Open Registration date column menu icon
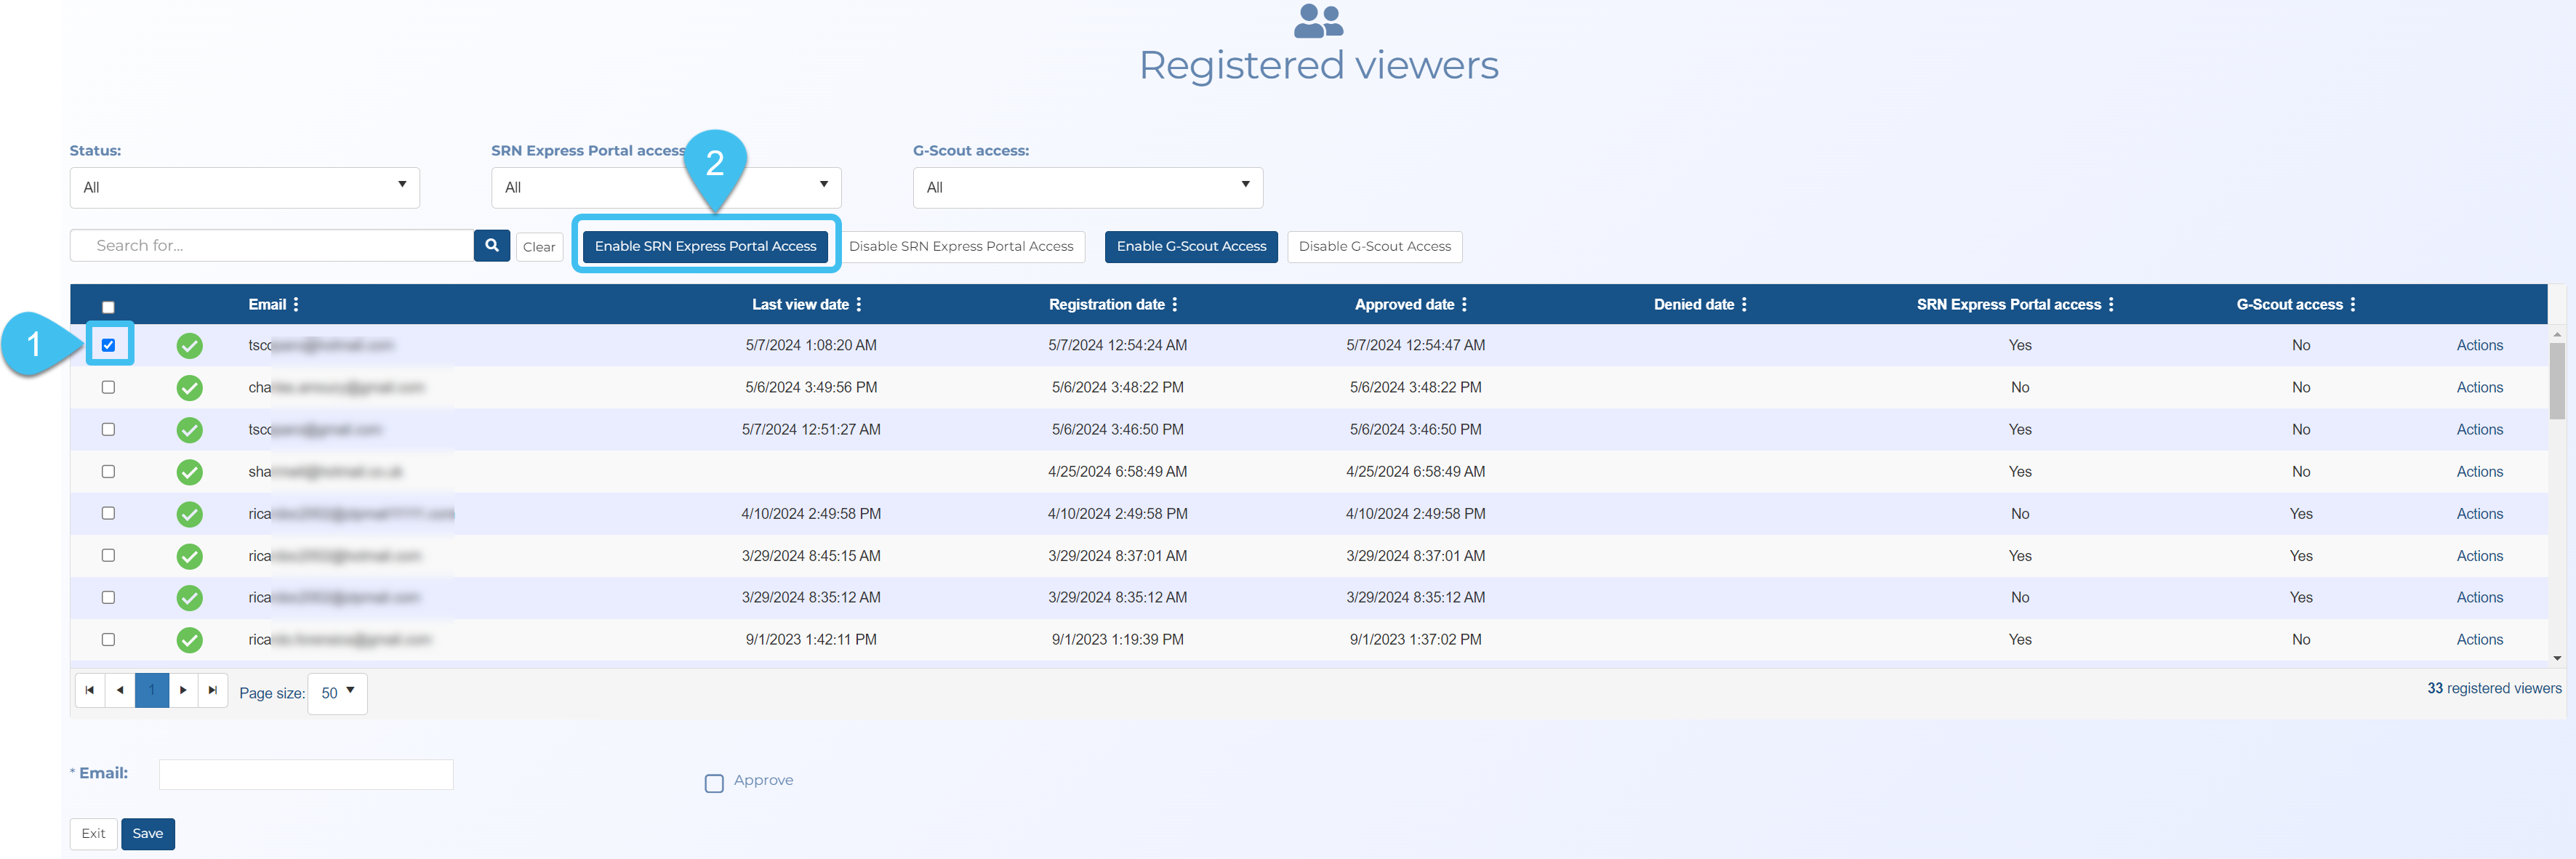The image size is (2576, 859). tap(1175, 304)
